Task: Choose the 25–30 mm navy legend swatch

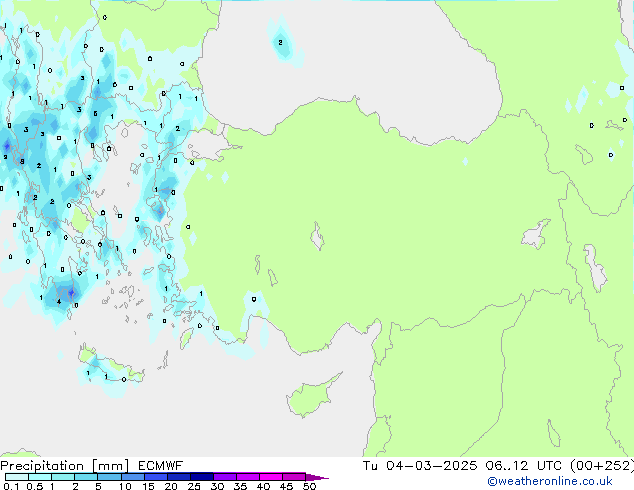Action: coord(202,477)
